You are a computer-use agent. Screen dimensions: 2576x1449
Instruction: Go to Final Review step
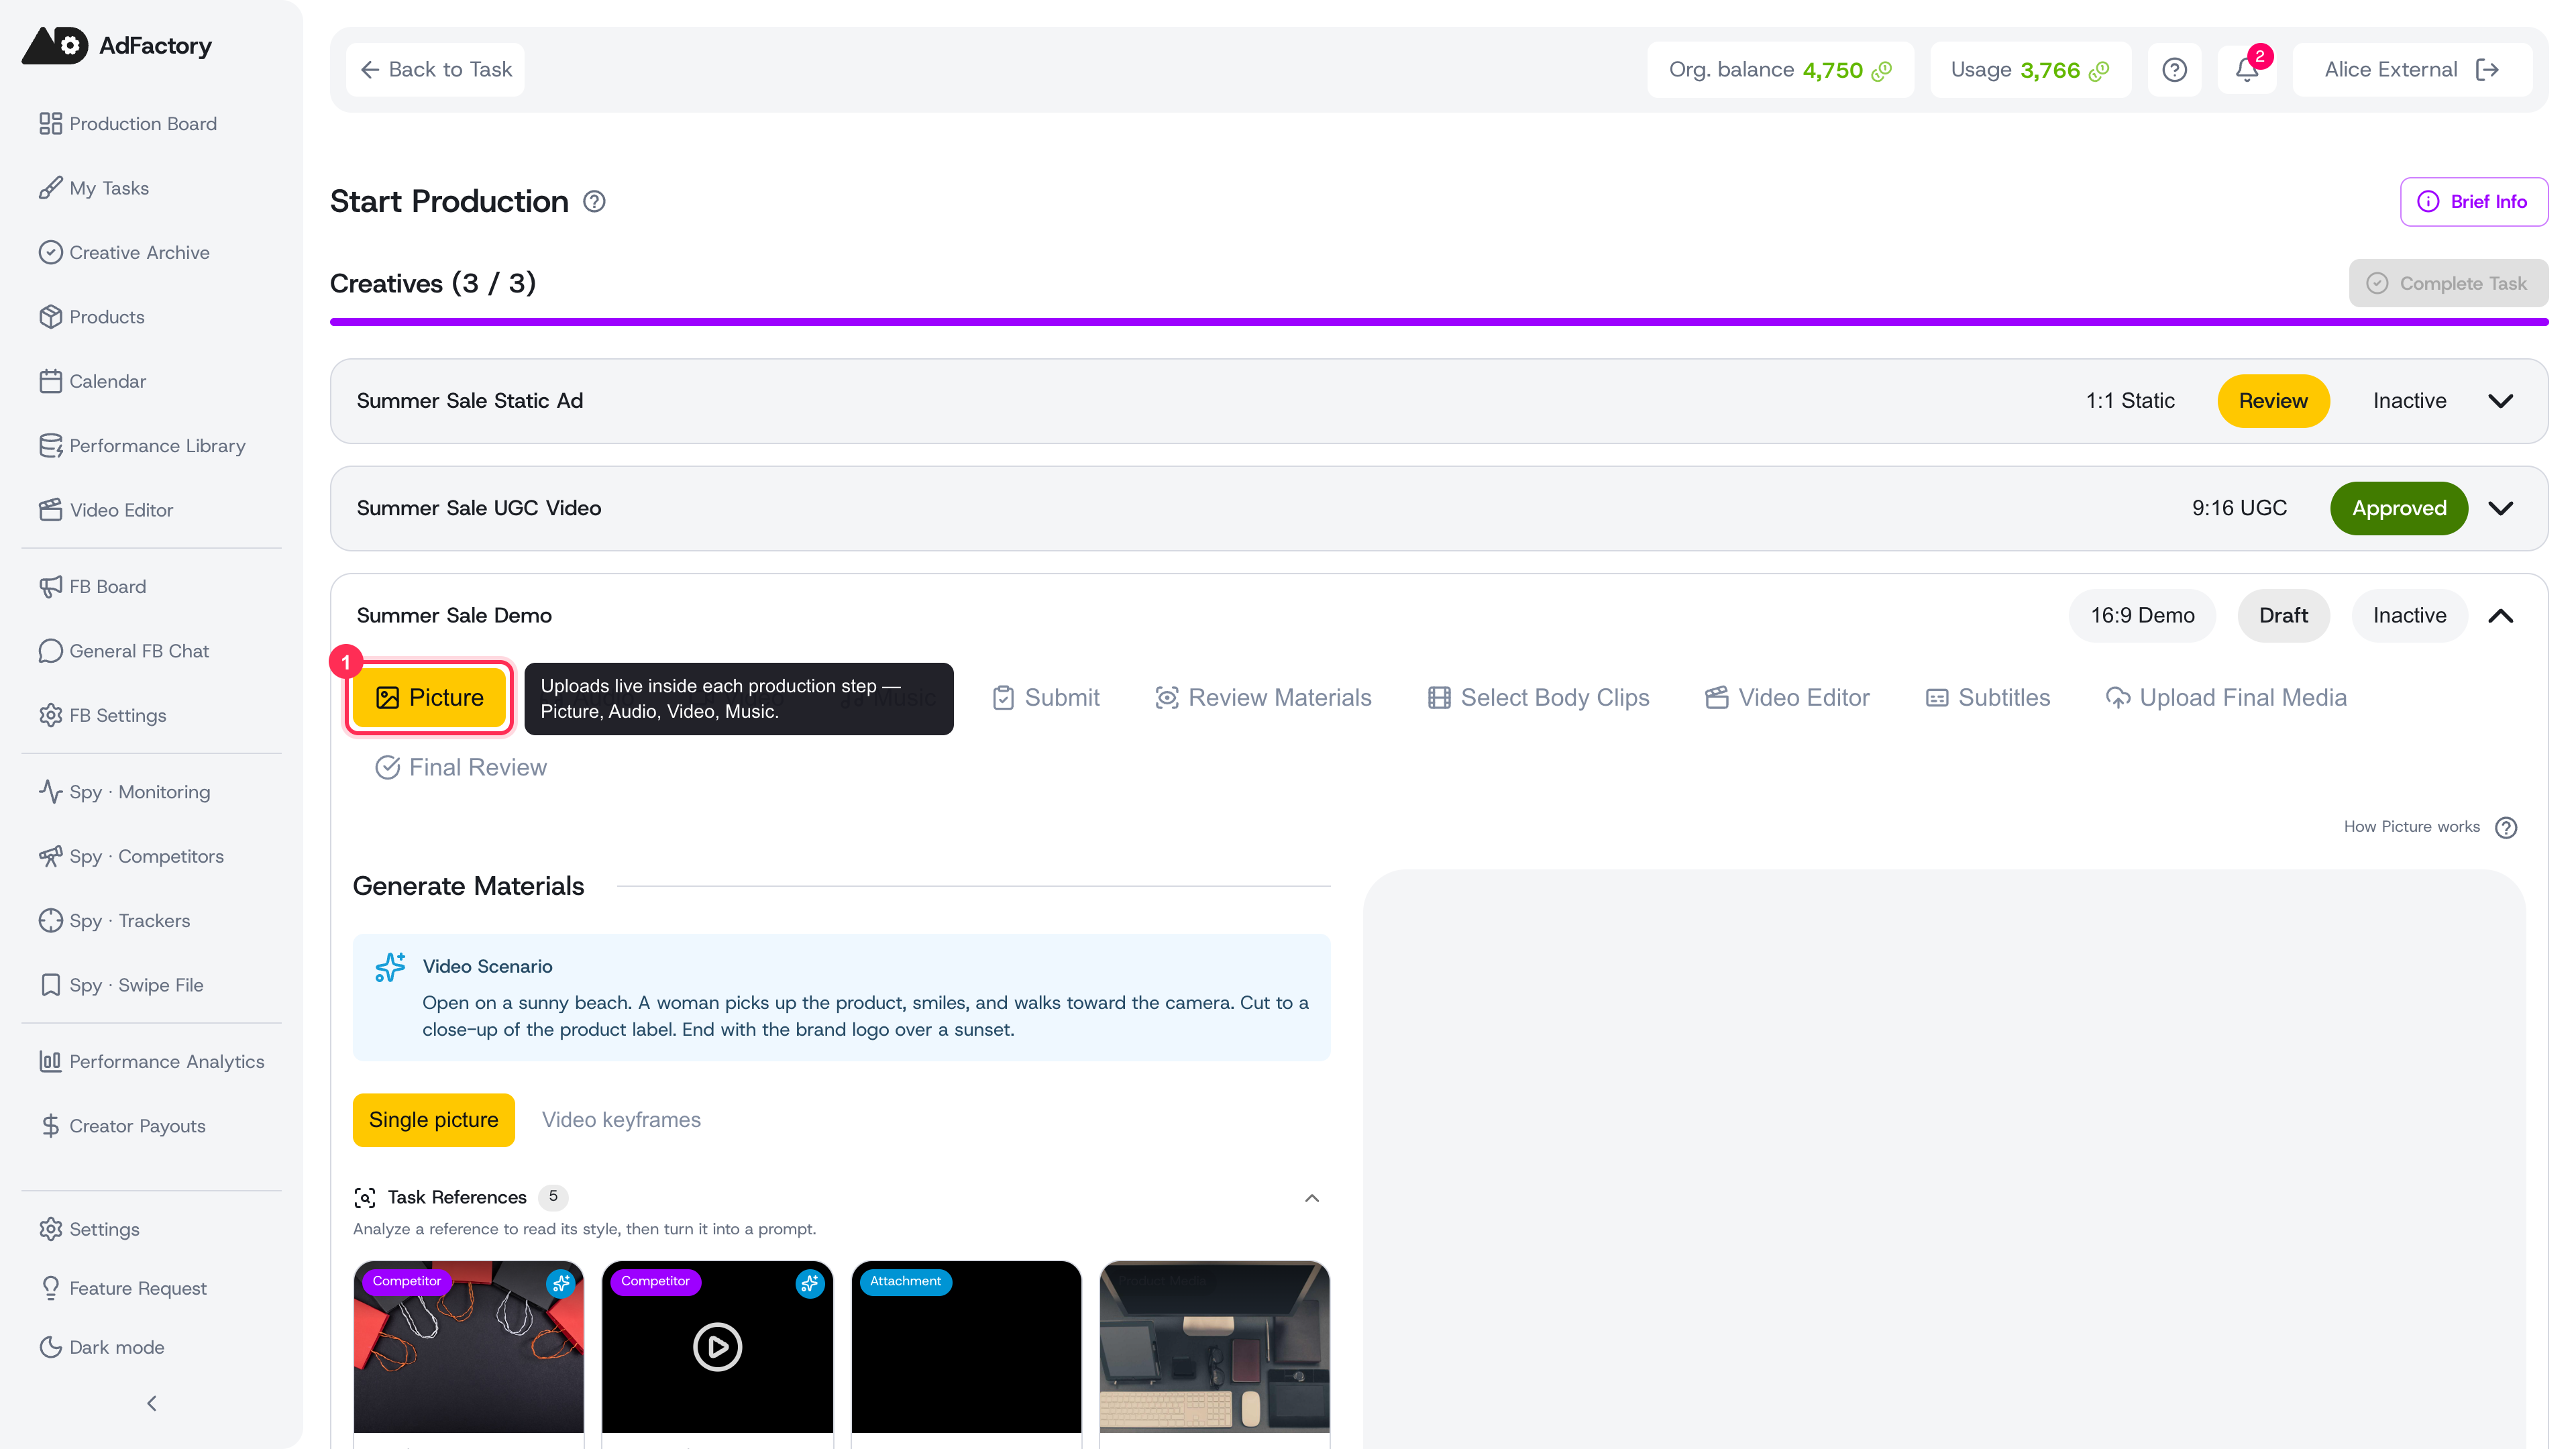click(x=461, y=768)
